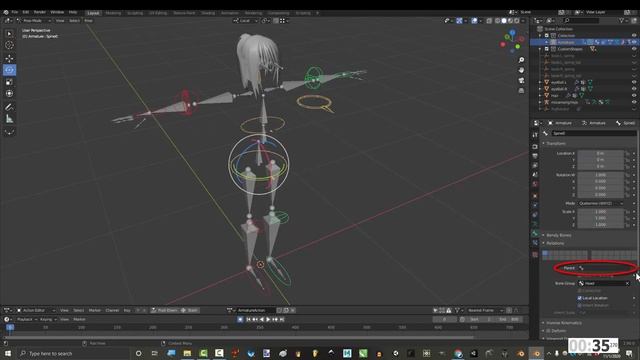Screen dimensions: 640x360
Task: Toggle X-ray display in viewport header
Action: [x=489, y=20]
